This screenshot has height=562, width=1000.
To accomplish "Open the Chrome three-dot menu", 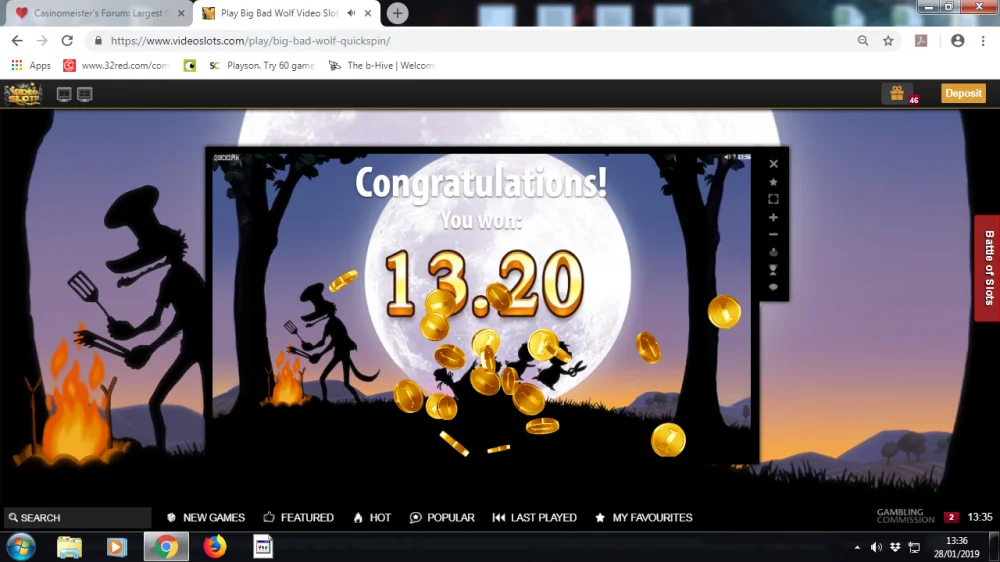I will click(983, 41).
